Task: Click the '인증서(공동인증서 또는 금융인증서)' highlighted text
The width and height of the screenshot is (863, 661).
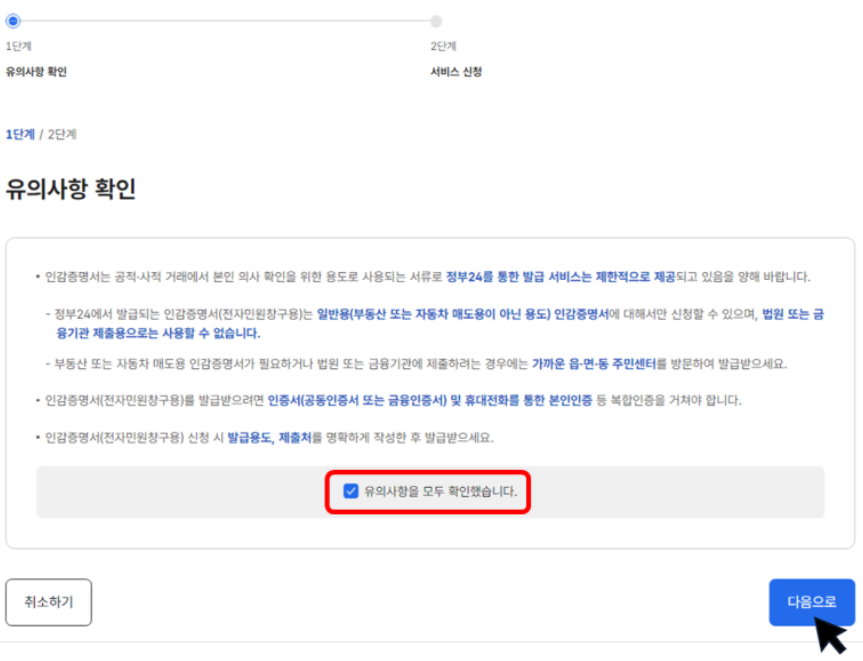Action: tap(357, 400)
